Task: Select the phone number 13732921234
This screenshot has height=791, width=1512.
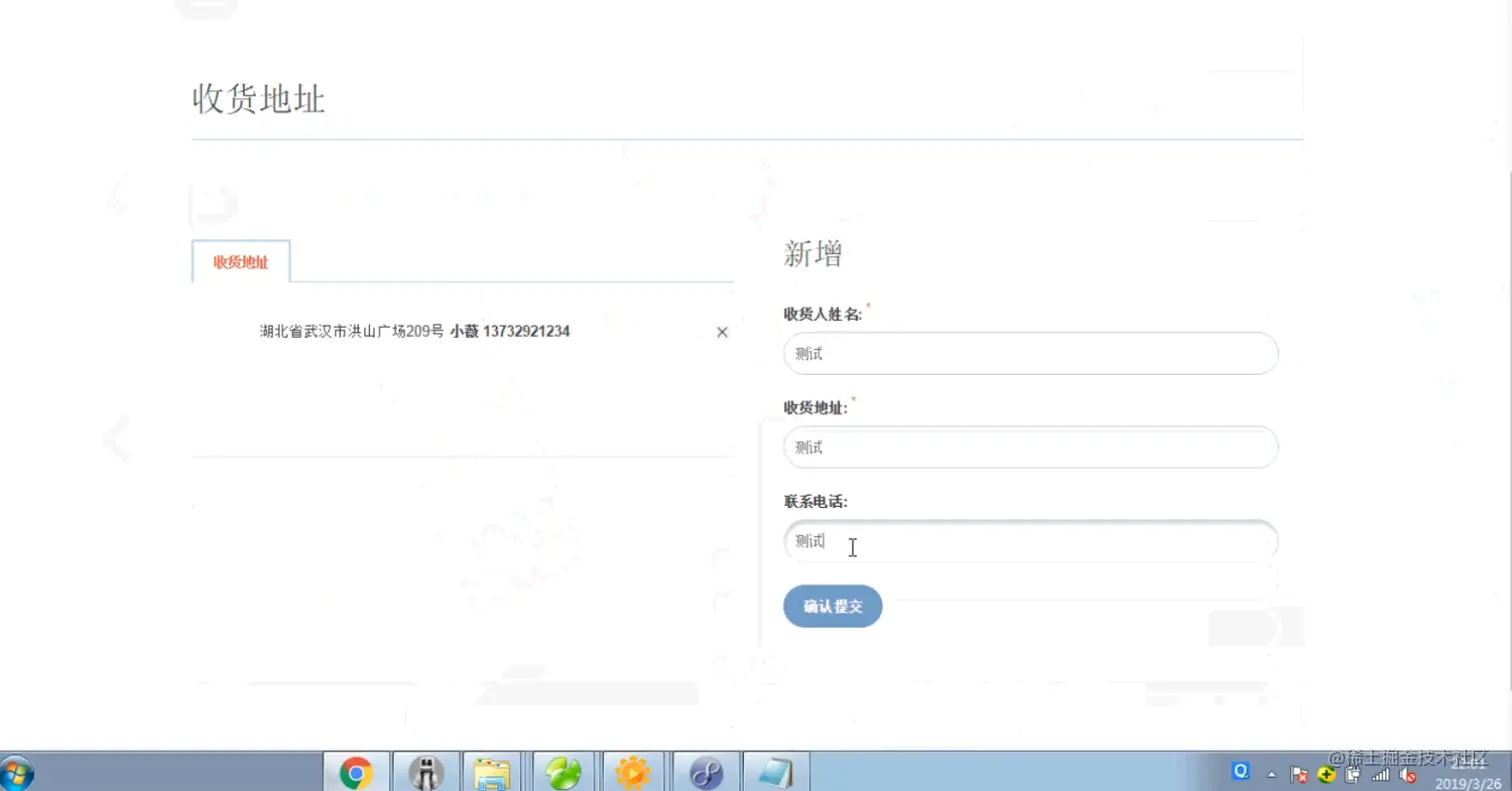Action: 526,332
